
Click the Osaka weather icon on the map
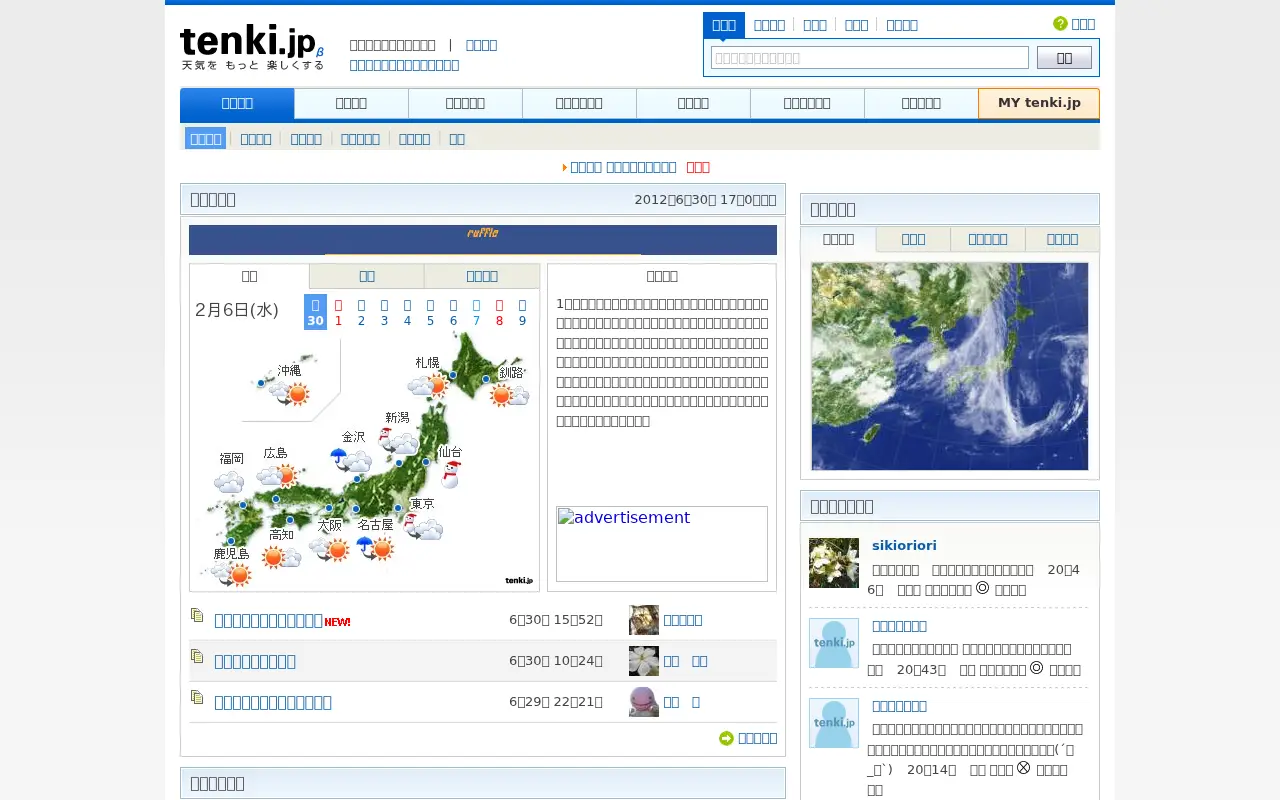coord(328,548)
